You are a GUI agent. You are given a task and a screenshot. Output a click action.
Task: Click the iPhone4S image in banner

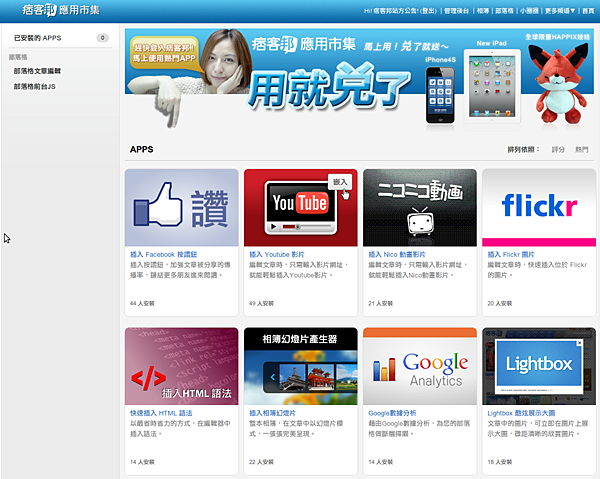coord(440,94)
